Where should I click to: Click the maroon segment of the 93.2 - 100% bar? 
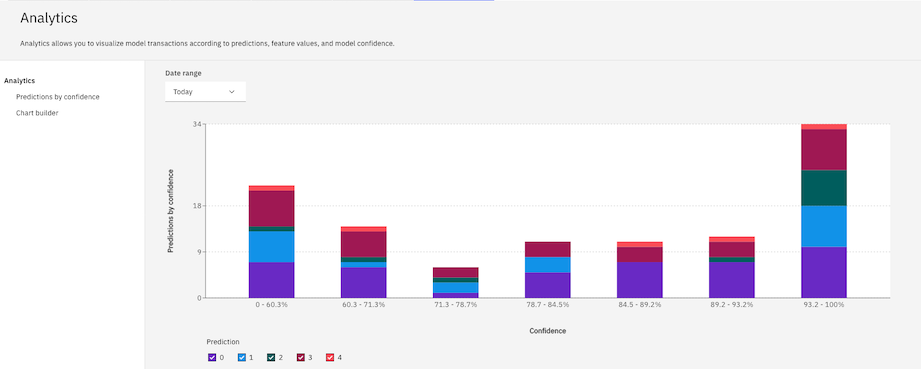coord(824,150)
